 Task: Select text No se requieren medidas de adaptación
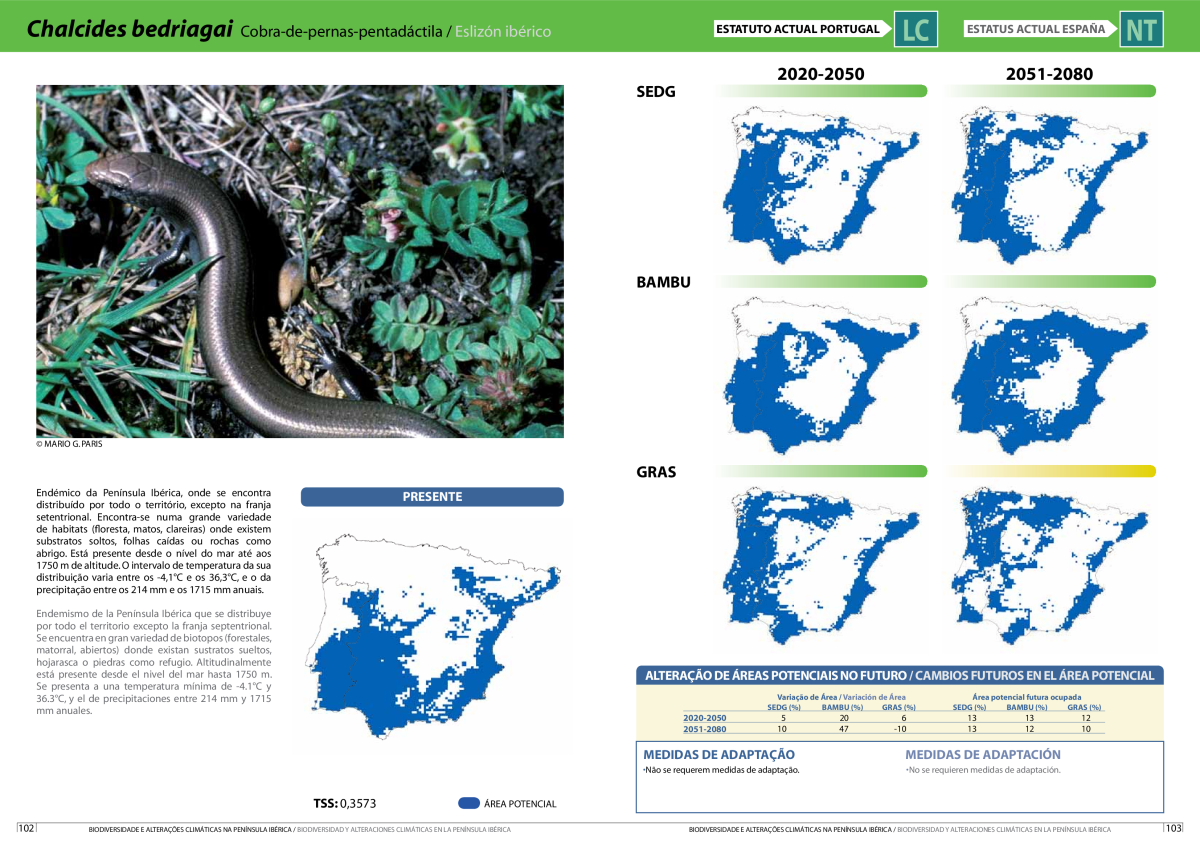[x=983, y=770]
